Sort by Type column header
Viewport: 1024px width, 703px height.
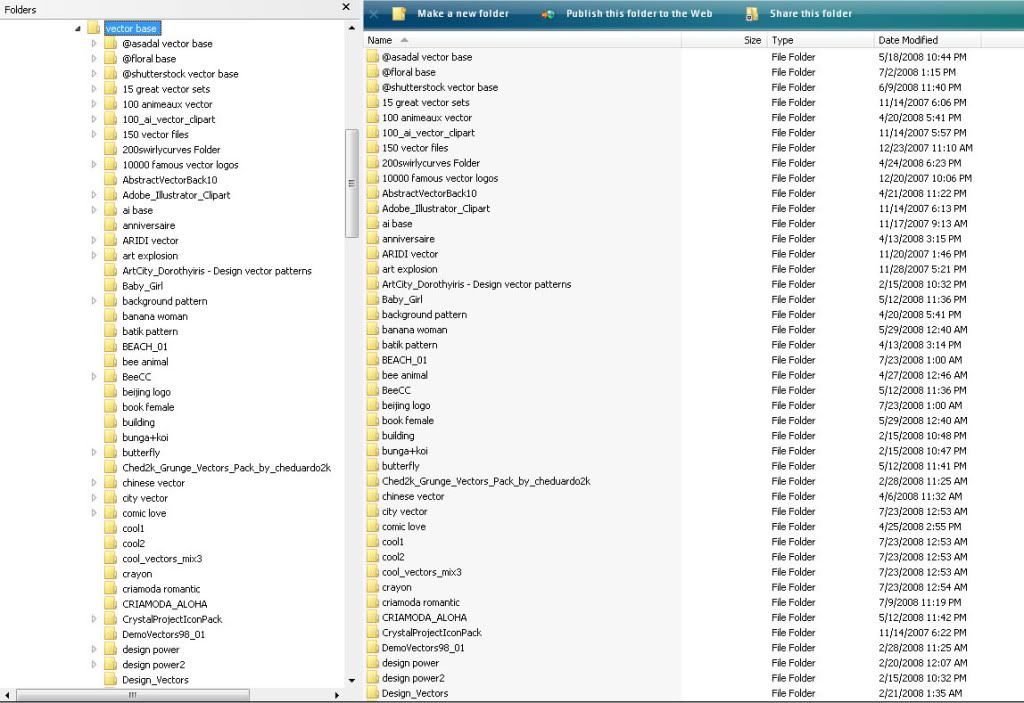(x=820, y=40)
